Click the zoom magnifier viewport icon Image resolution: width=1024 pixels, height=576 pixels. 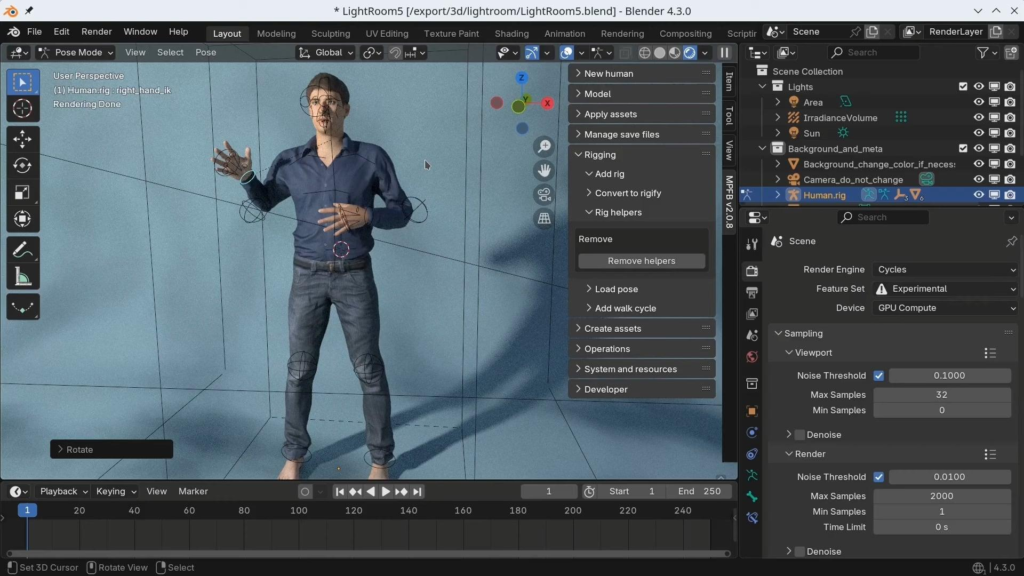pyautogui.click(x=544, y=146)
